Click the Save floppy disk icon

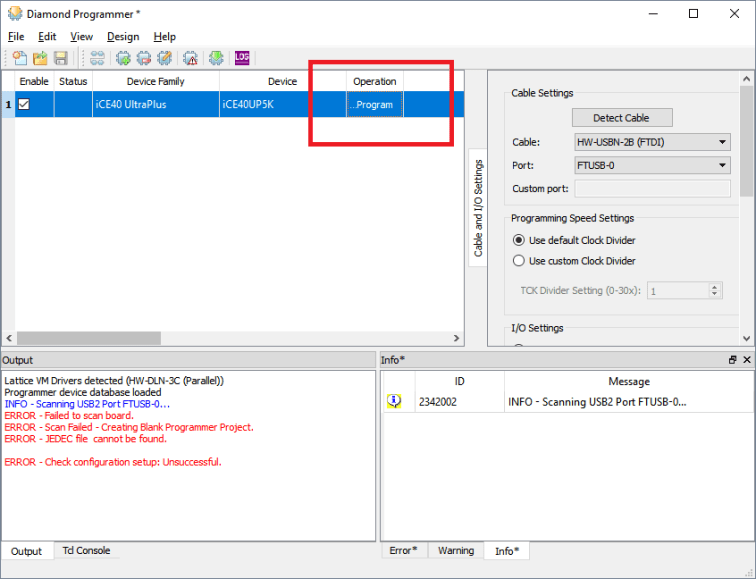pyautogui.click(x=61, y=58)
